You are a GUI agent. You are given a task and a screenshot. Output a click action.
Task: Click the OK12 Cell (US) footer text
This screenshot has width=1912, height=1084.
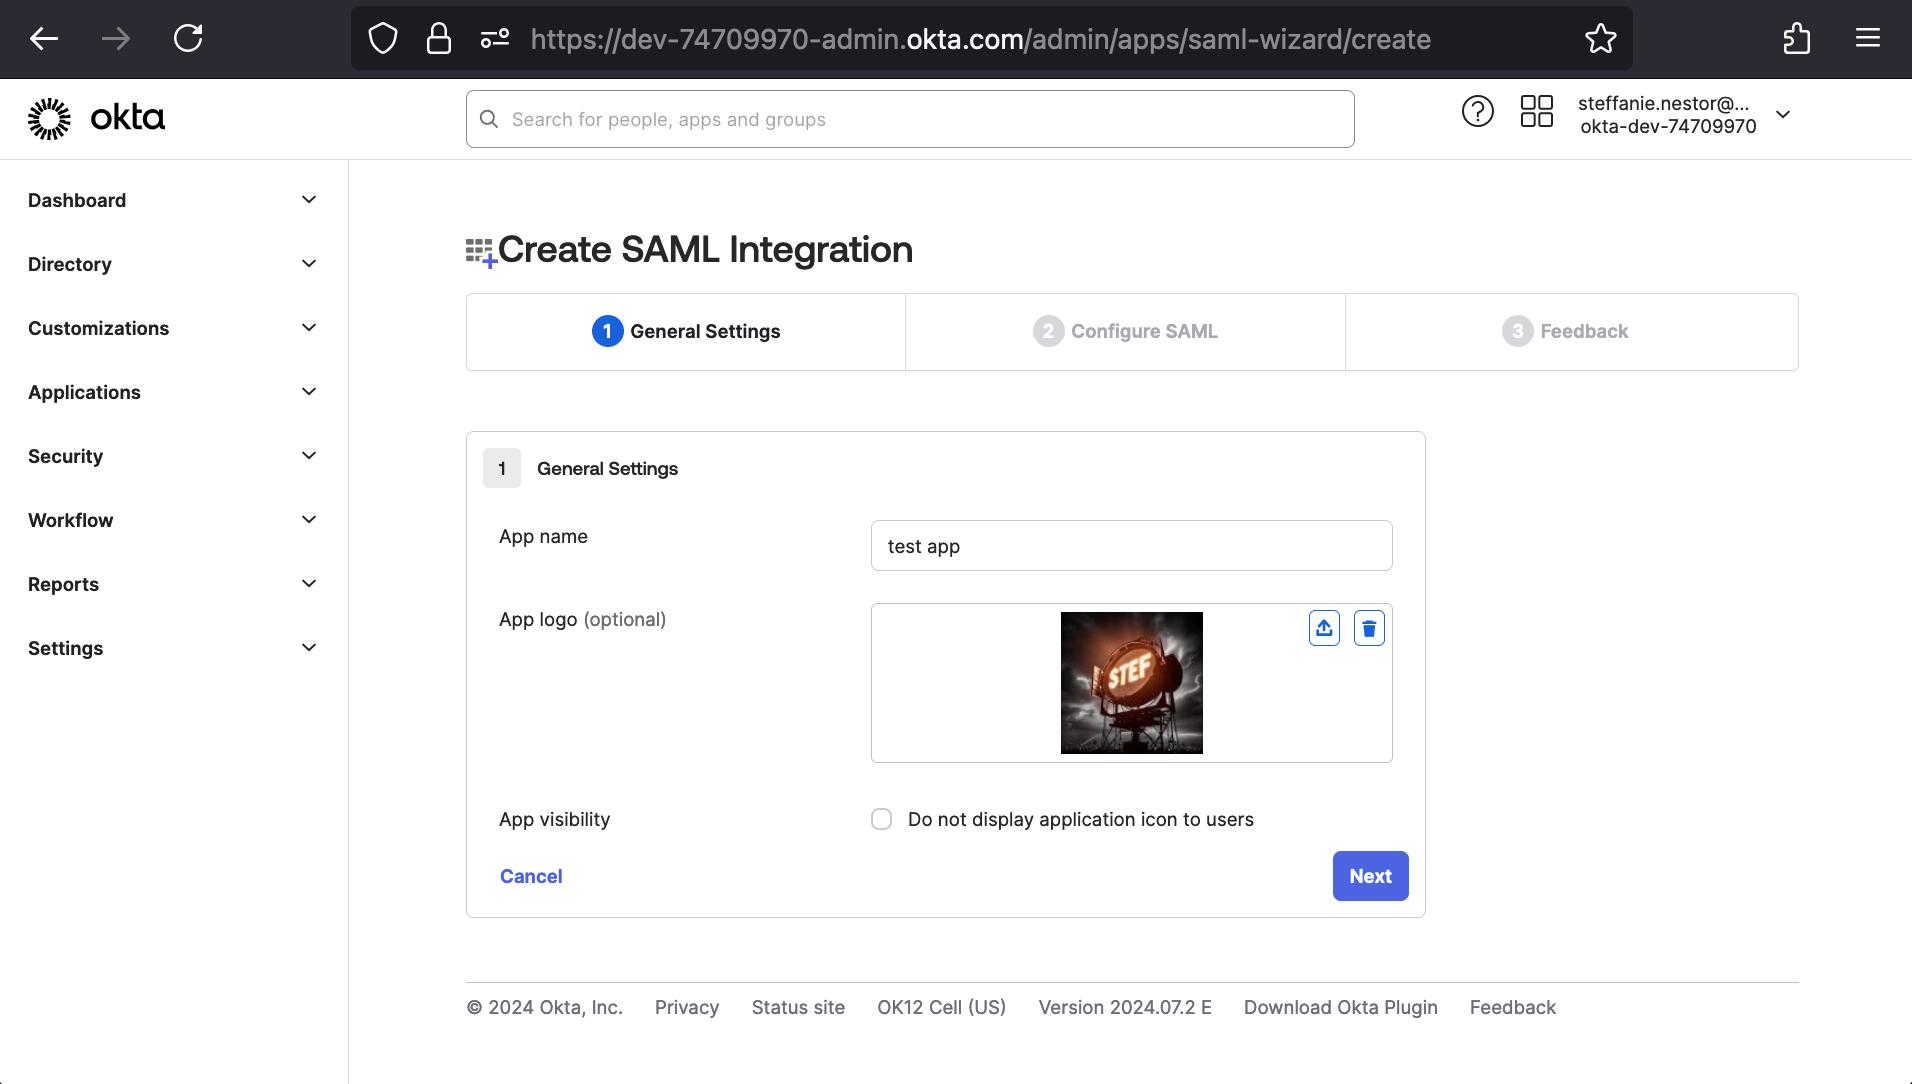[942, 1007]
